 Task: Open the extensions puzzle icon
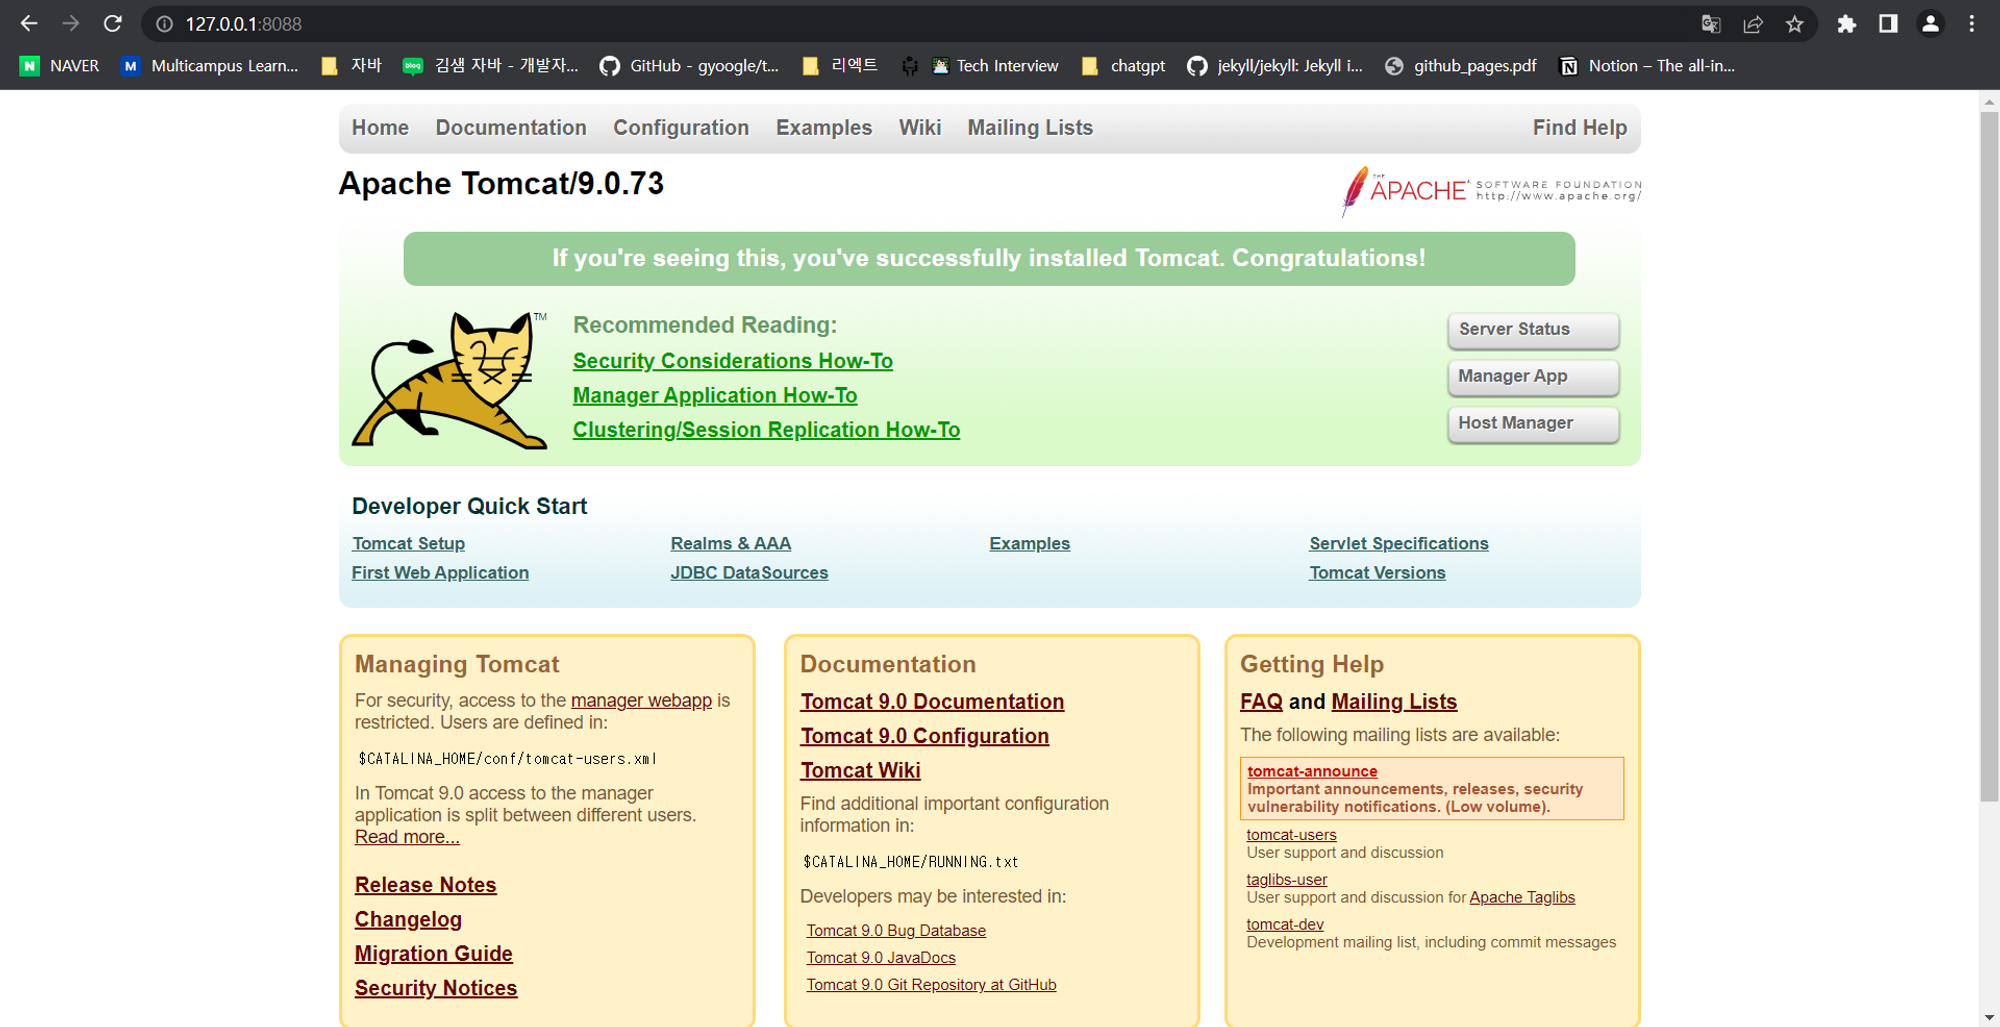click(x=1846, y=24)
